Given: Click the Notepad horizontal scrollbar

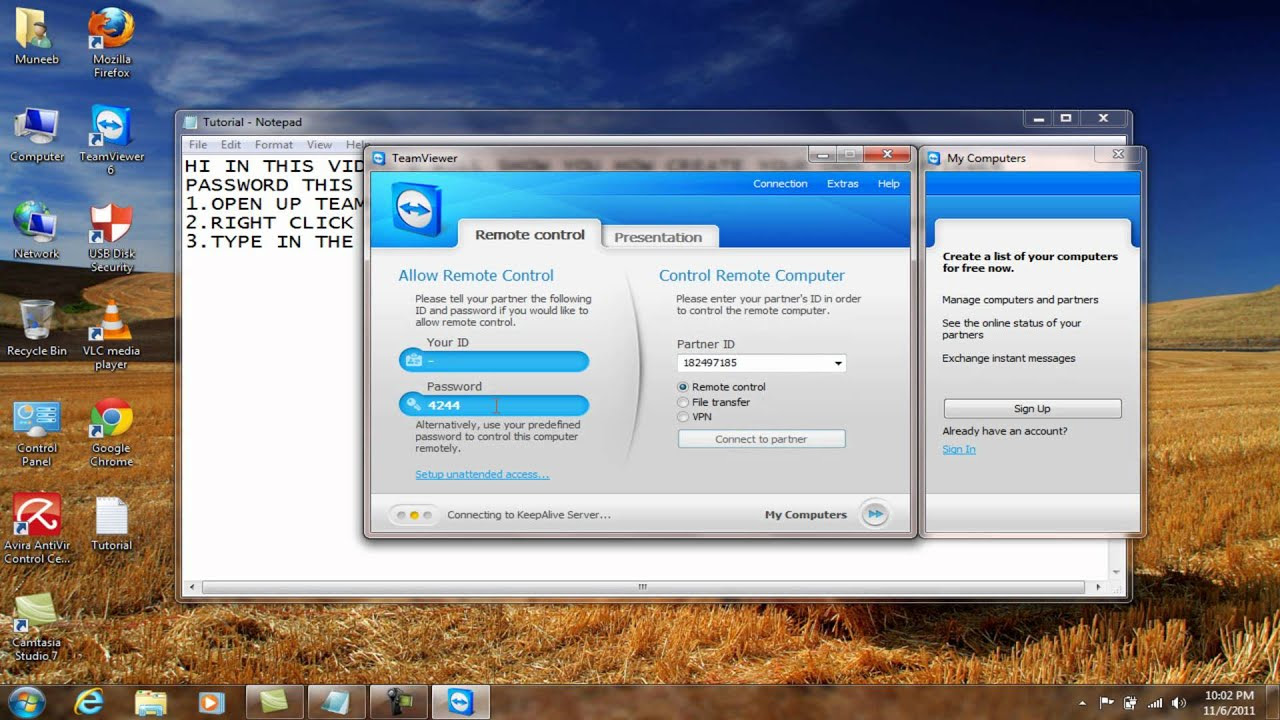Looking at the screenshot, I should 643,587.
